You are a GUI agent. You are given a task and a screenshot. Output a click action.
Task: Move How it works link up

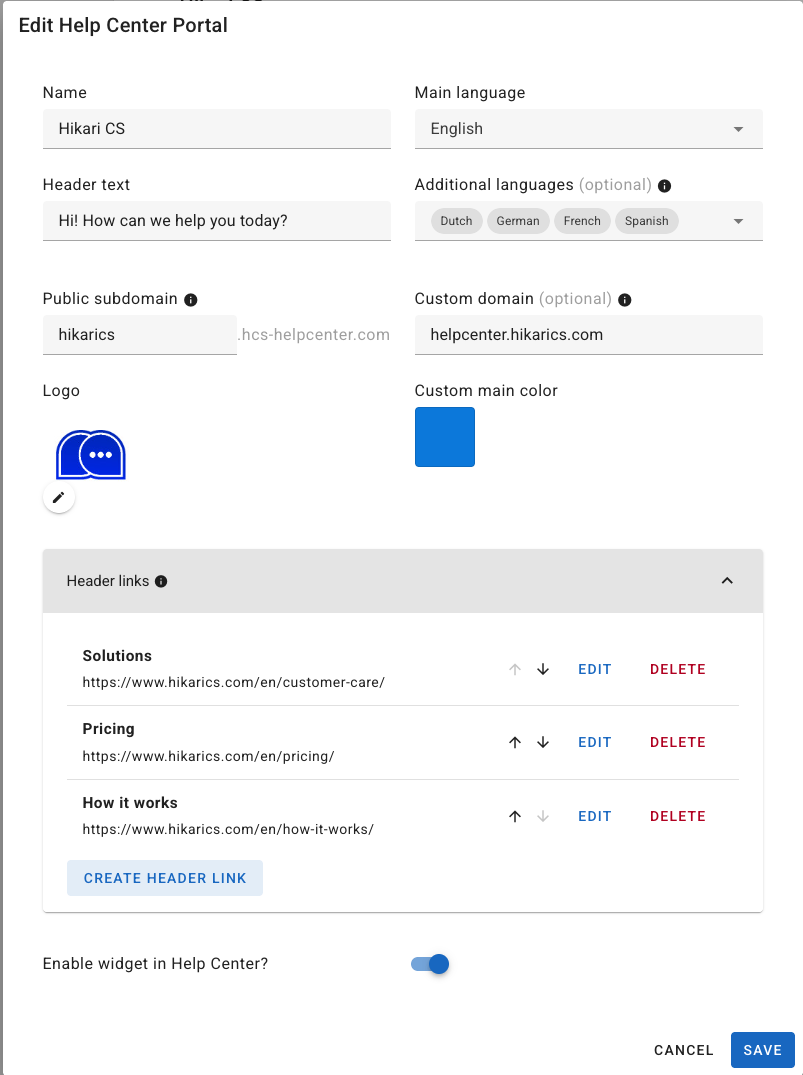[515, 816]
